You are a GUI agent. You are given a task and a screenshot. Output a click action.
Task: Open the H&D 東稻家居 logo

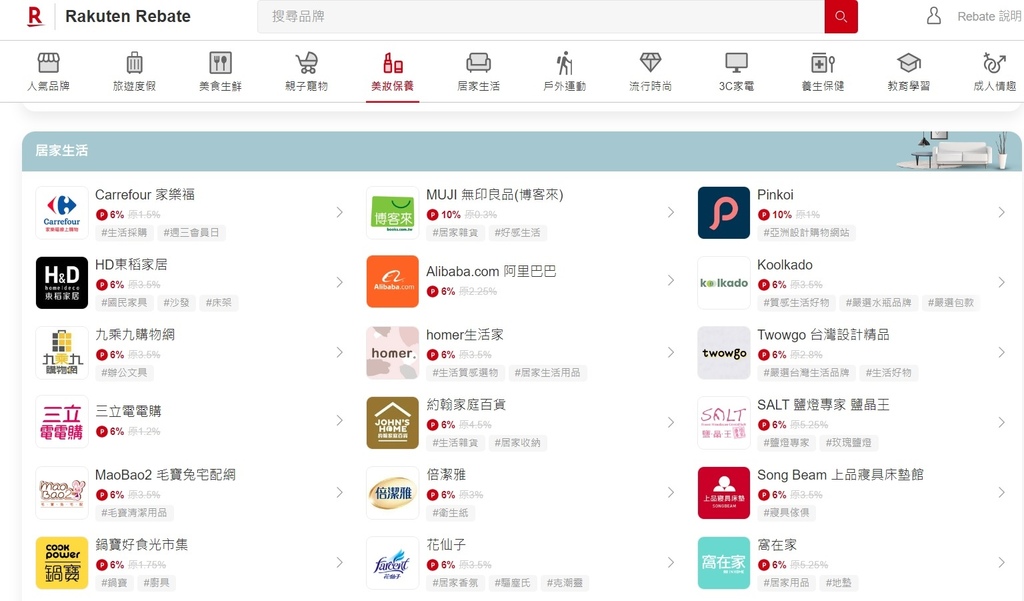pos(62,283)
